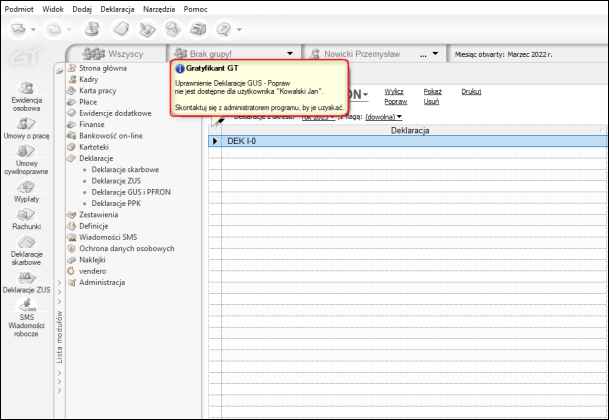The width and height of the screenshot is (609, 420).
Task: Select Zestawienia in module list
Action: 93,214
